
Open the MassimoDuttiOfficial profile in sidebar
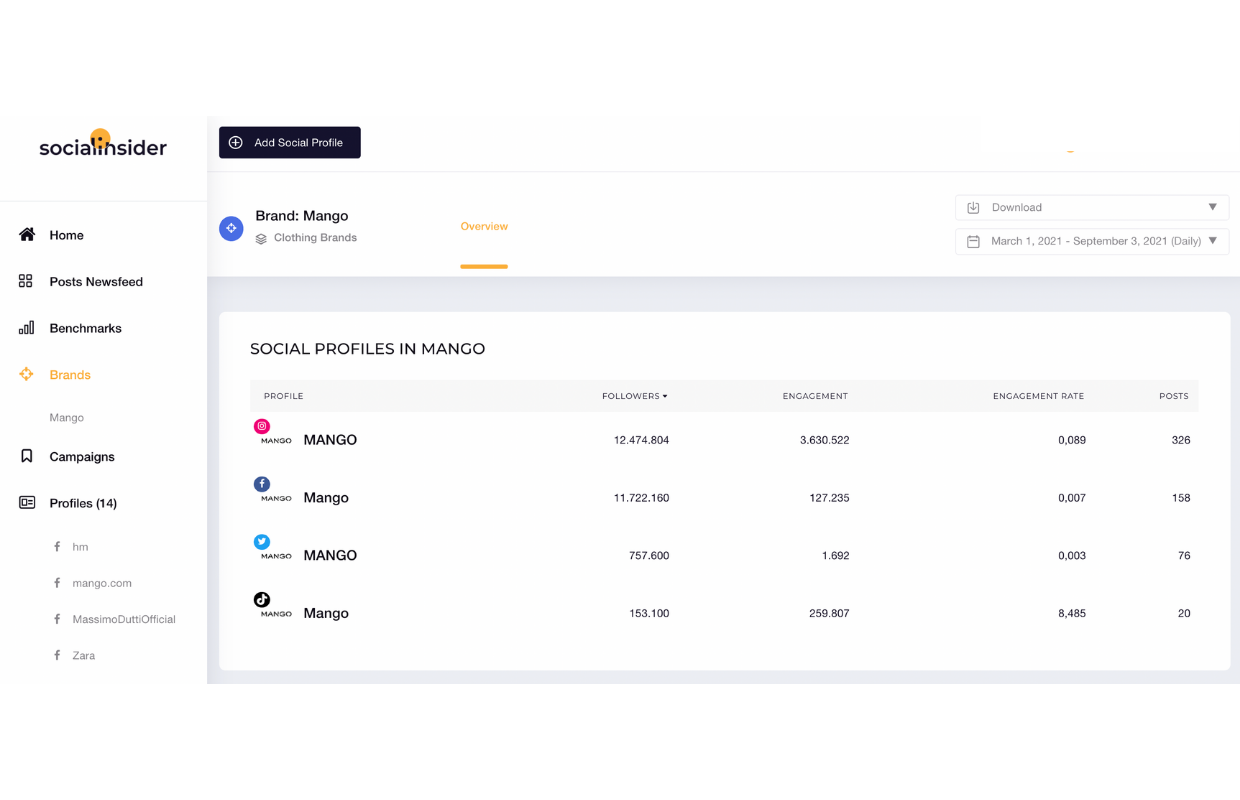(124, 619)
